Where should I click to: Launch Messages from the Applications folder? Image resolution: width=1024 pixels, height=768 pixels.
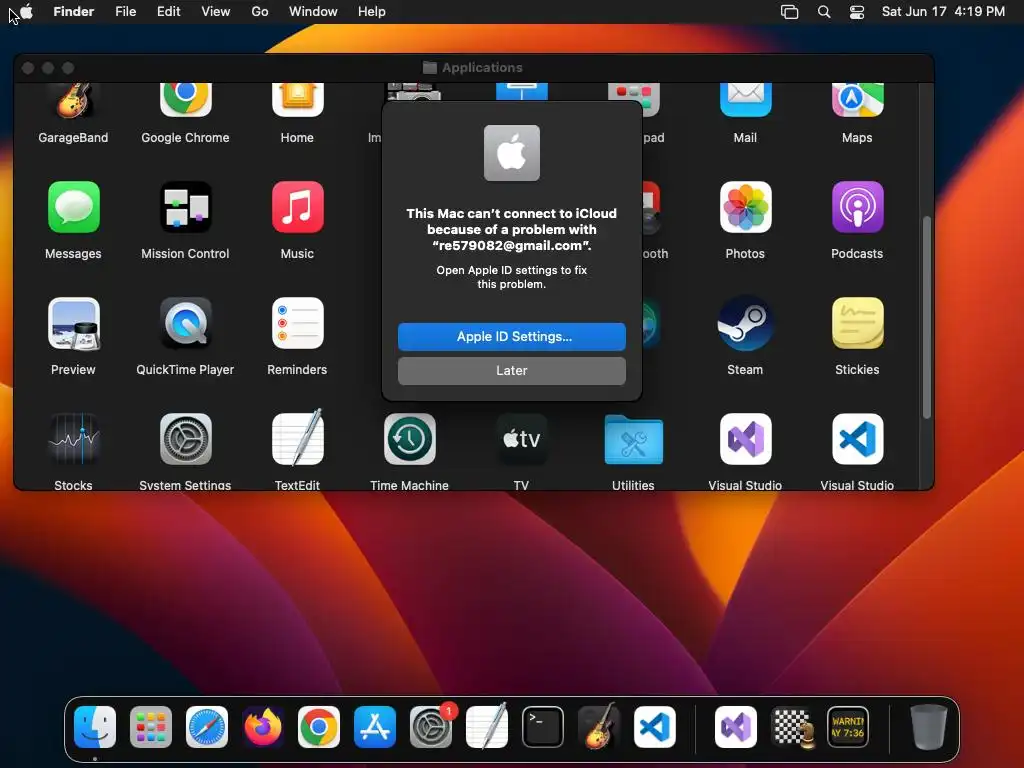pyautogui.click(x=74, y=208)
